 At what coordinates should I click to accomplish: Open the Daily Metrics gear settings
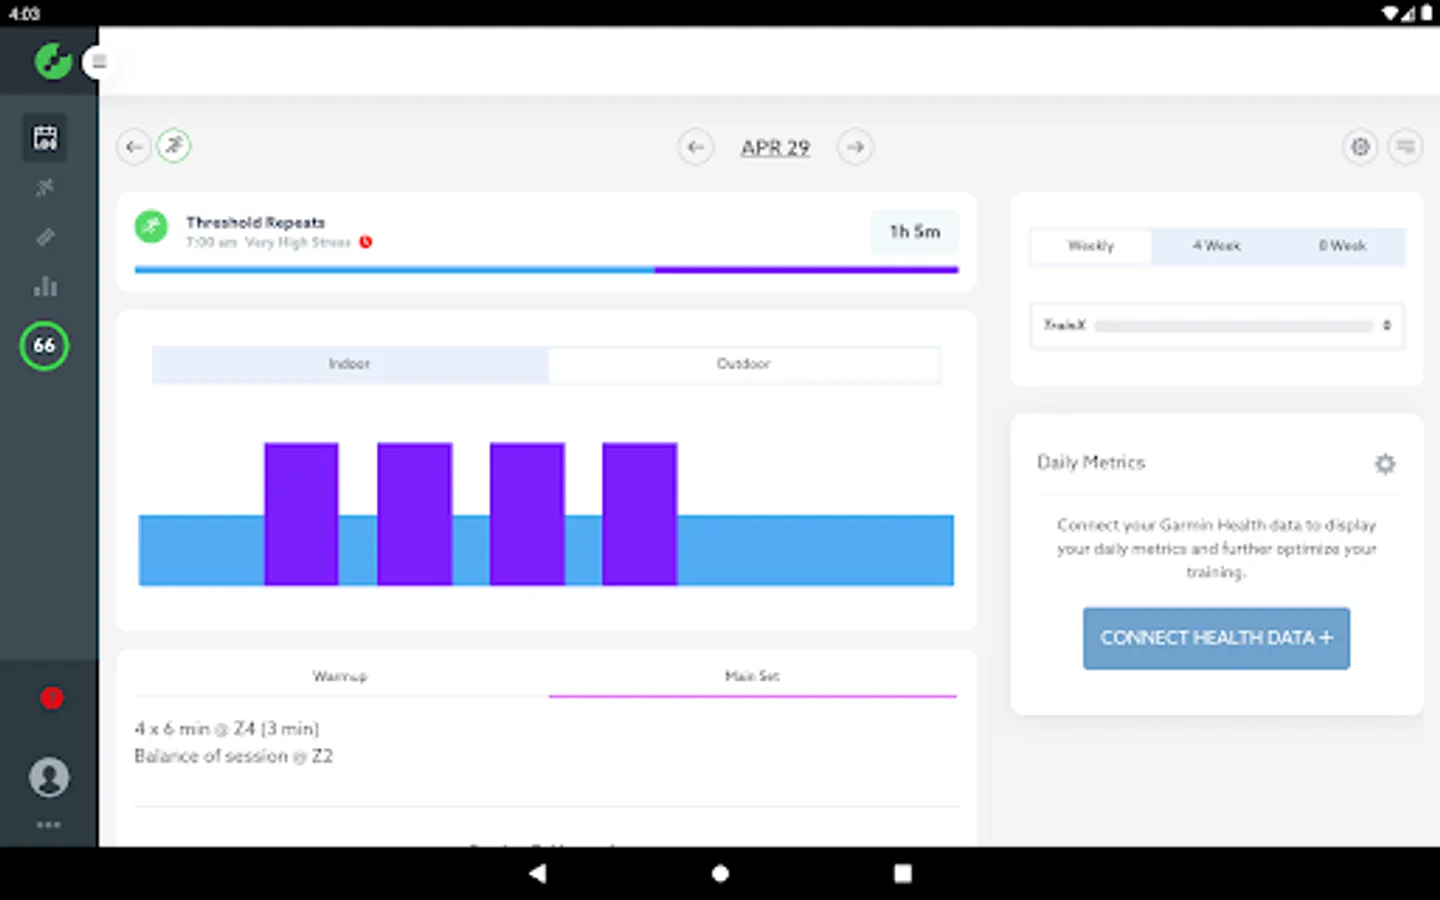(1385, 463)
